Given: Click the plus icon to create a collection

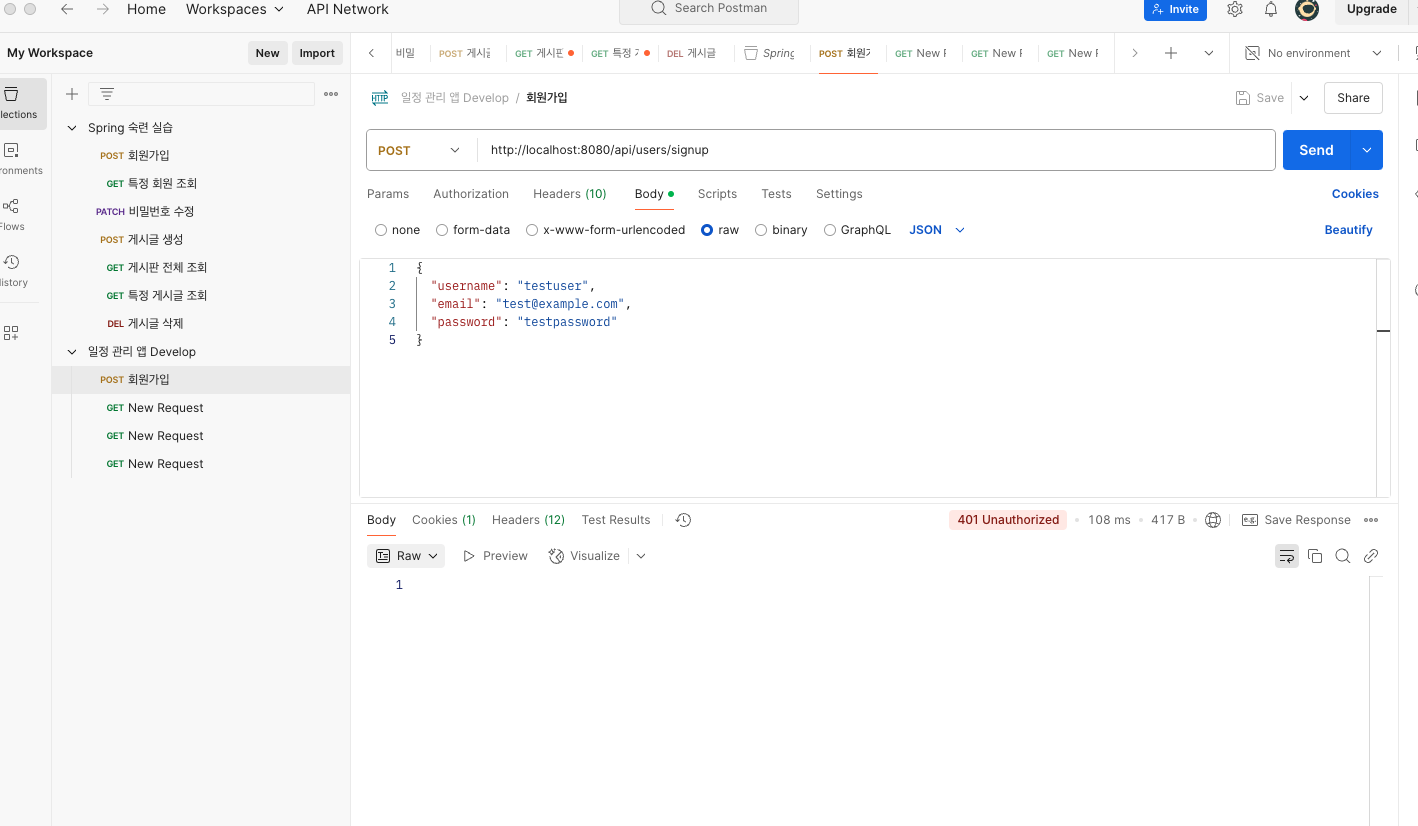Looking at the screenshot, I should click(72, 94).
